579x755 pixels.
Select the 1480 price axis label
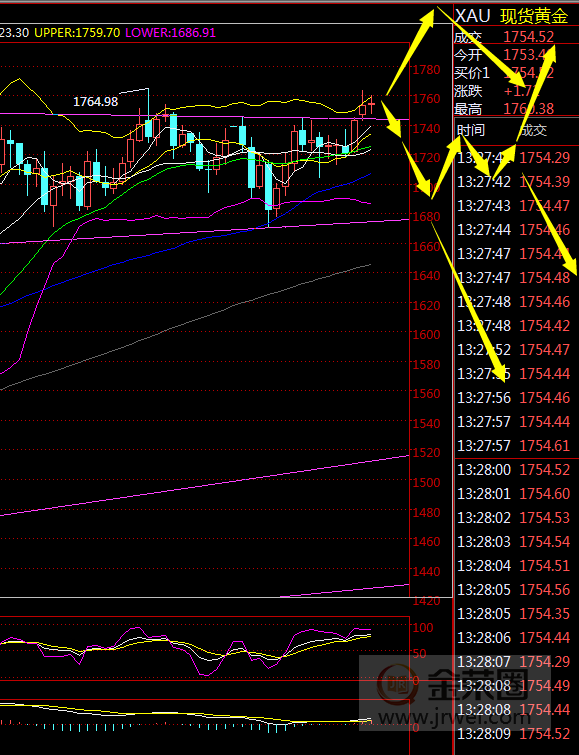click(426, 513)
